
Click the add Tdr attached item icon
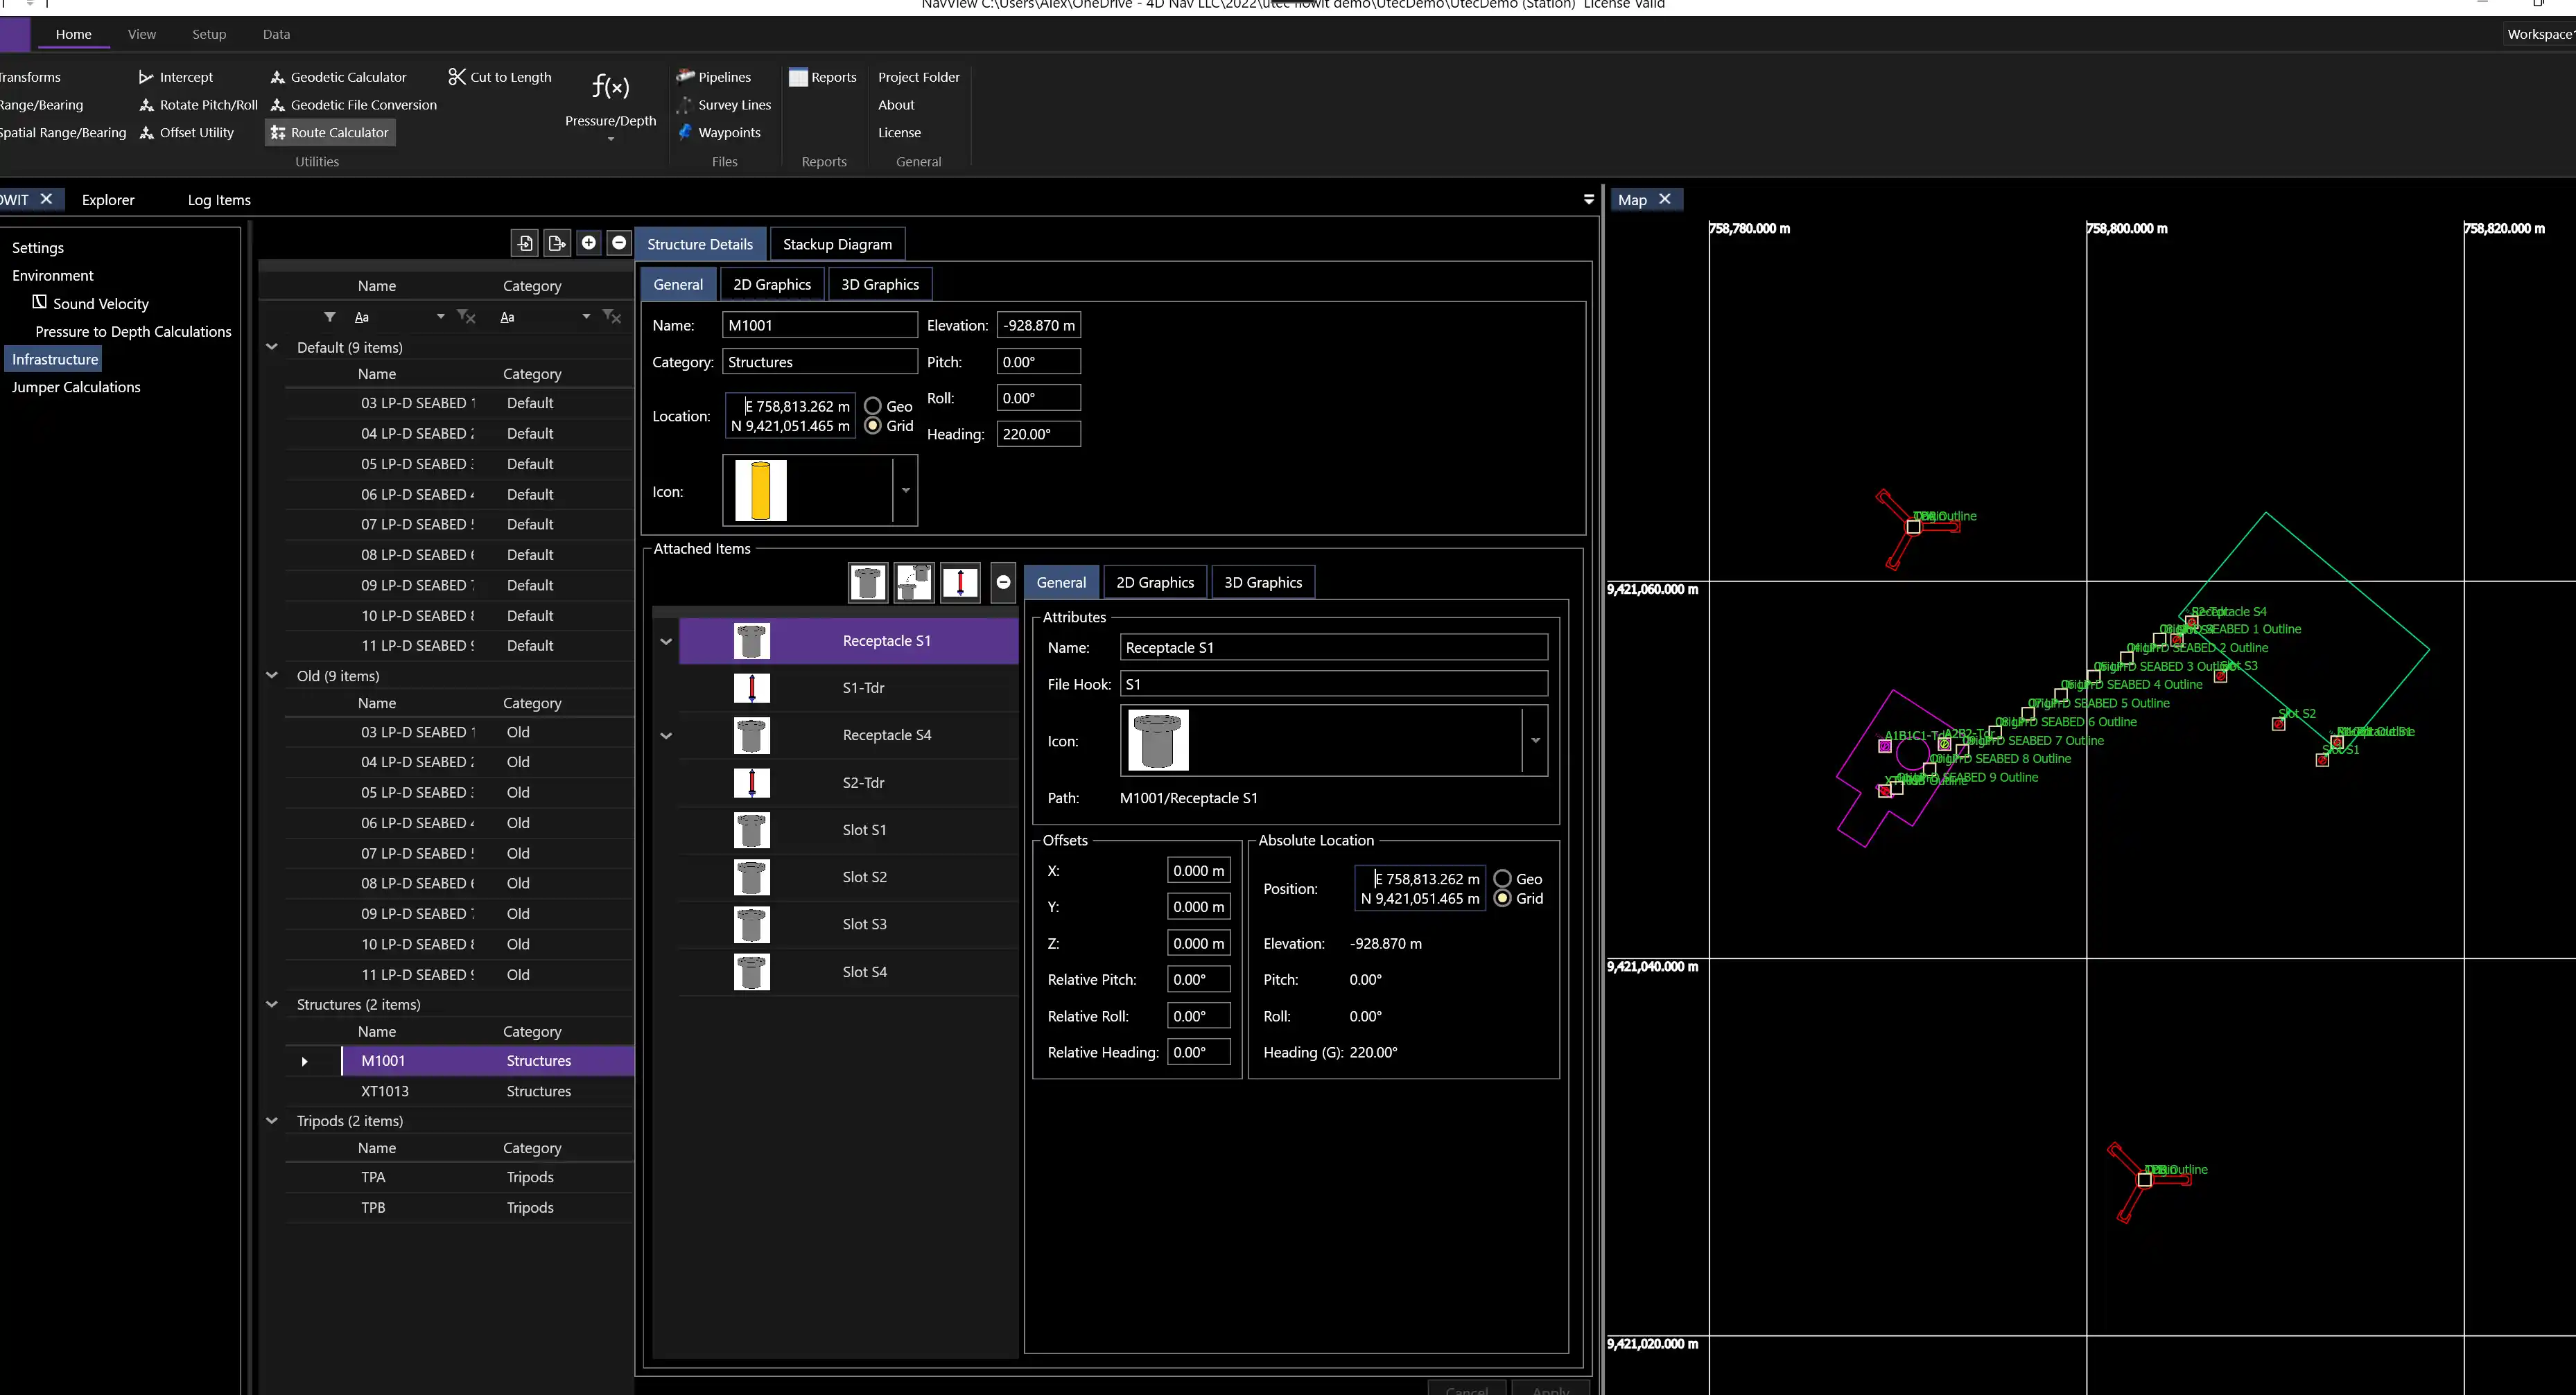tap(960, 583)
